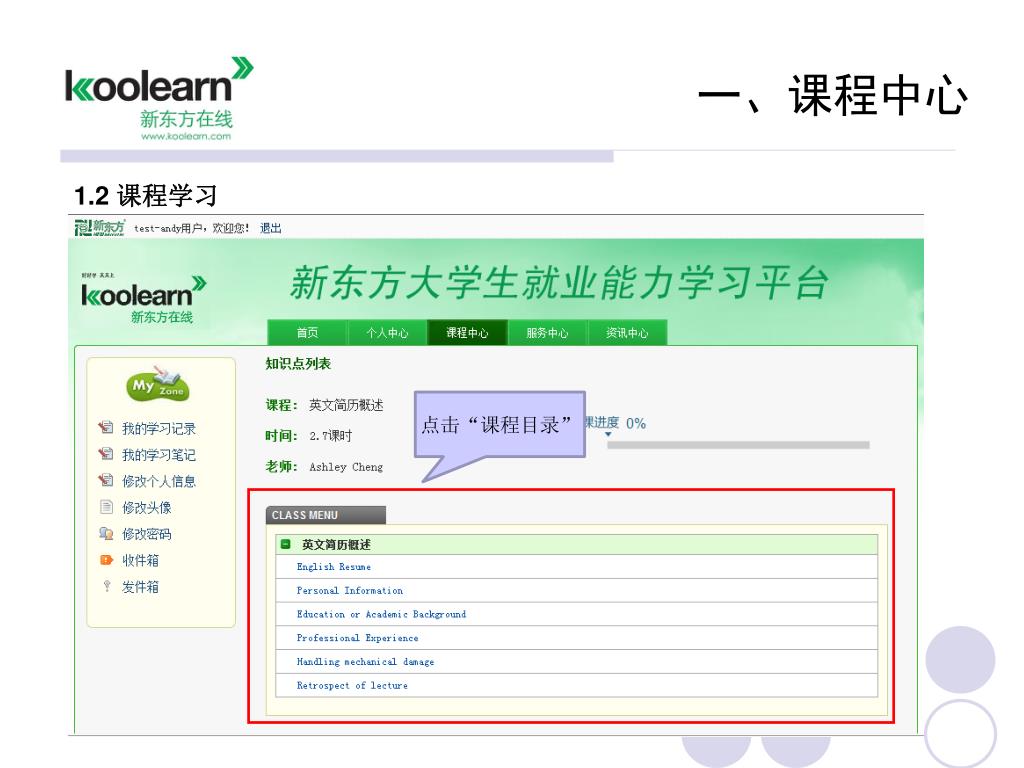Go to the 资讯中心 tab
Image resolution: width=1024 pixels, height=768 pixels.
click(627, 332)
